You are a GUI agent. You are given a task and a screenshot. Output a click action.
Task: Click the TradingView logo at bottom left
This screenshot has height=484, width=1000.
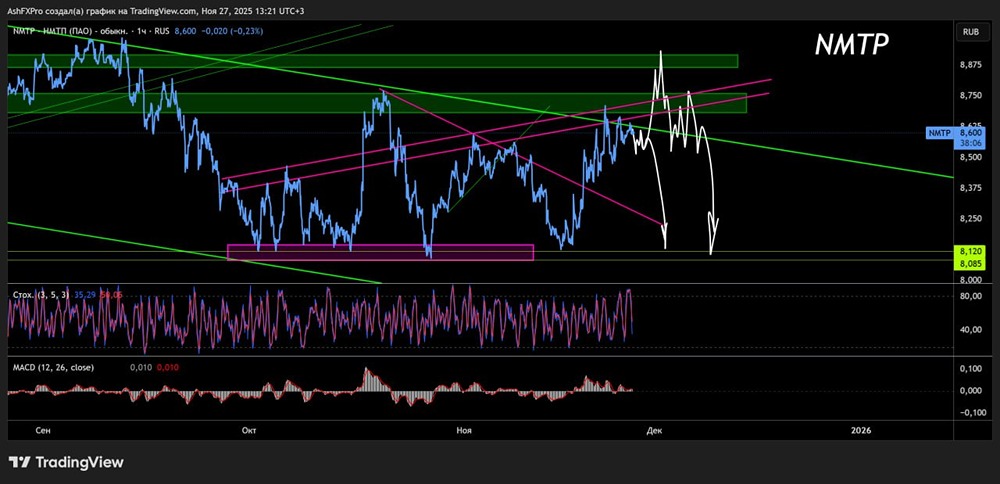pos(66,462)
